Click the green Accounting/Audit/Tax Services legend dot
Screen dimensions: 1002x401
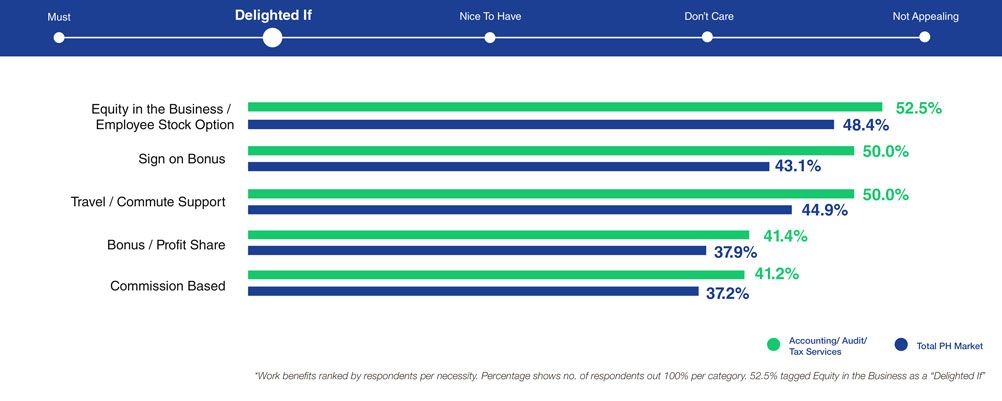(x=773, y=345)
